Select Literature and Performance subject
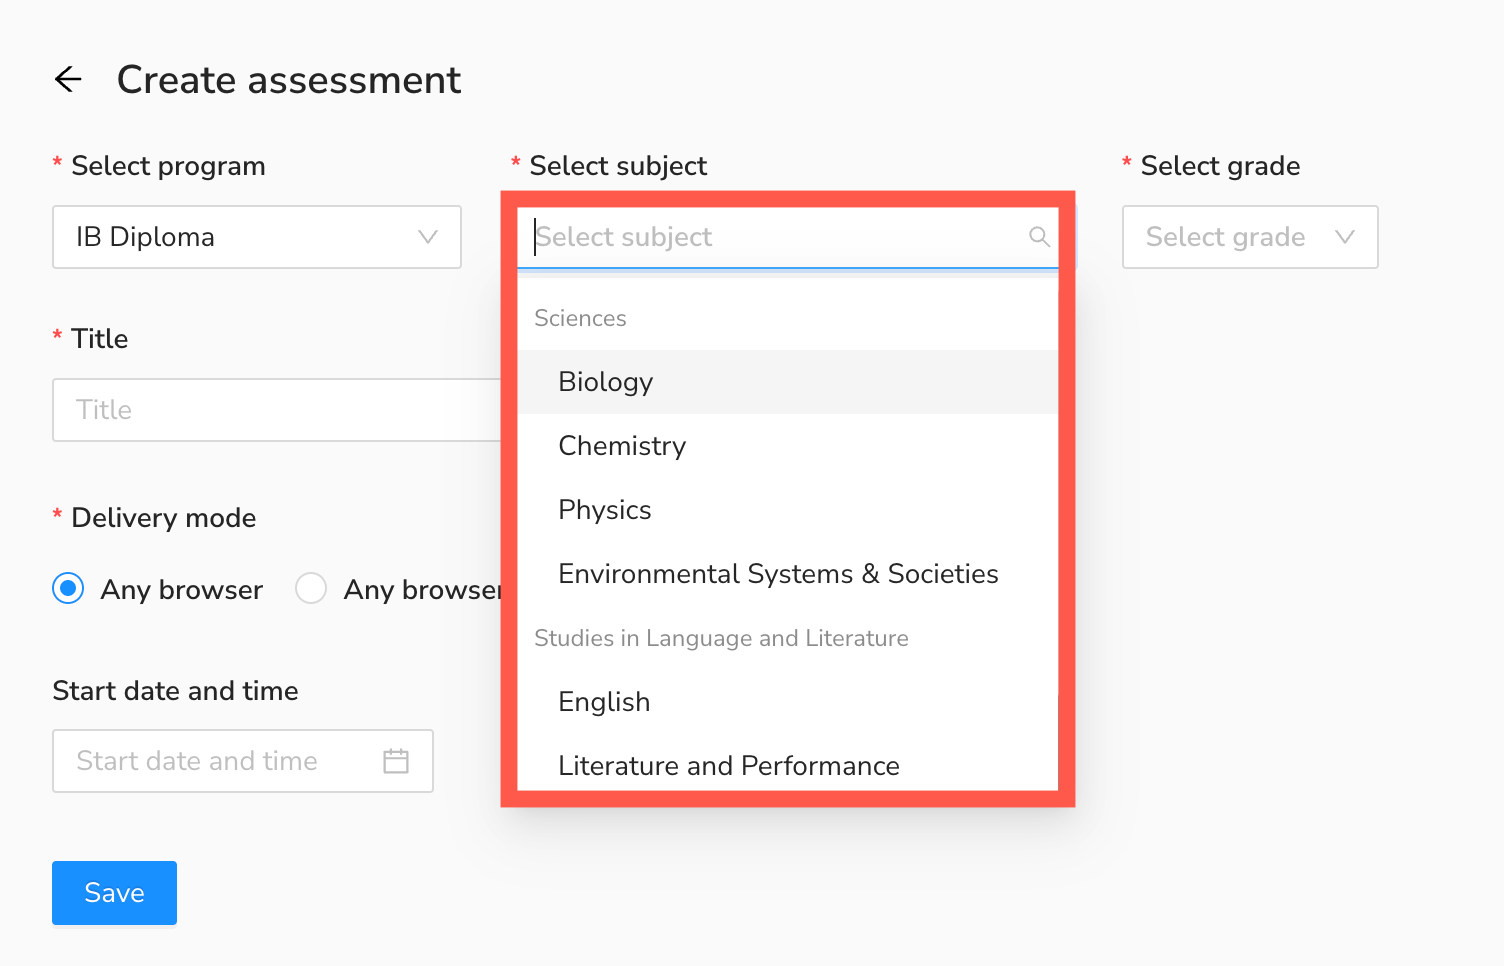This screenshot has width=1504, height=966. pyautogui.click(x=728, y=766)
